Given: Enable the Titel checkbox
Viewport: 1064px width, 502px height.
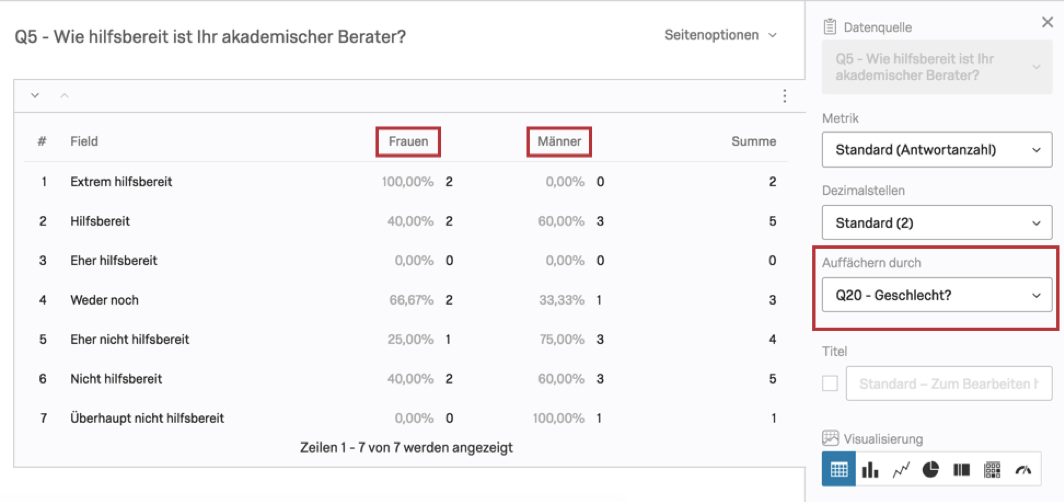Looking at the screenshot, I should coord(830,384).
